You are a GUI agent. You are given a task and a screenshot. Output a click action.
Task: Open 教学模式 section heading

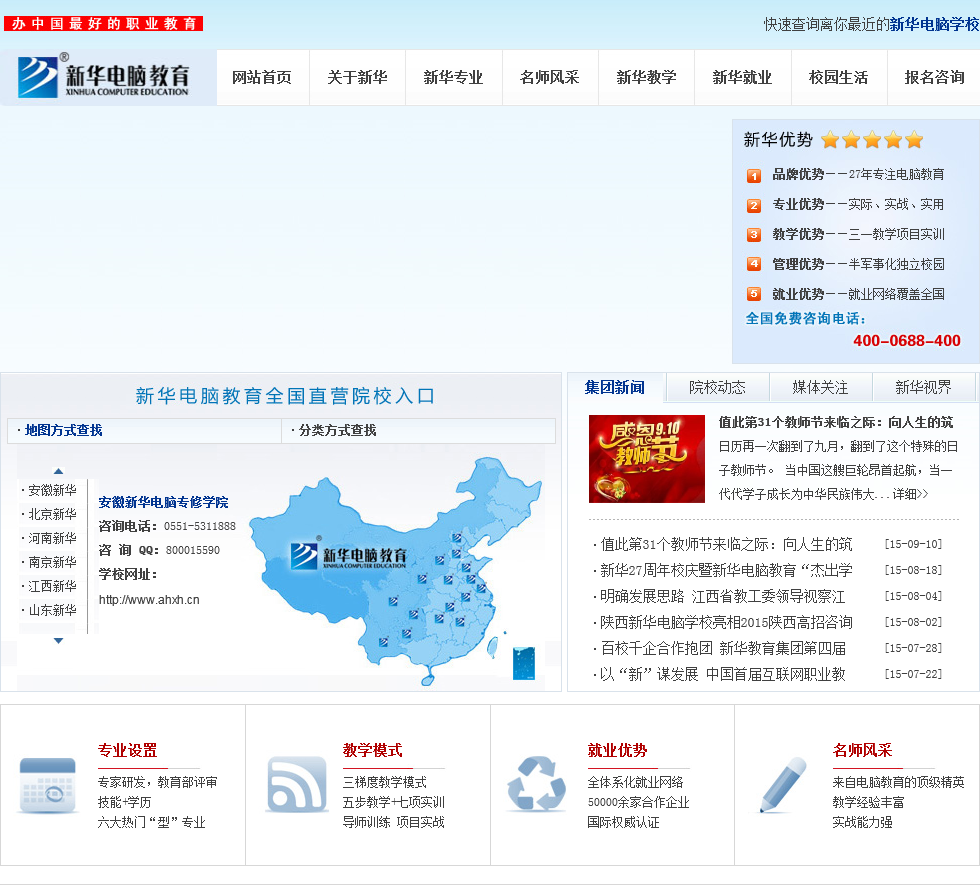click(372, 750)
